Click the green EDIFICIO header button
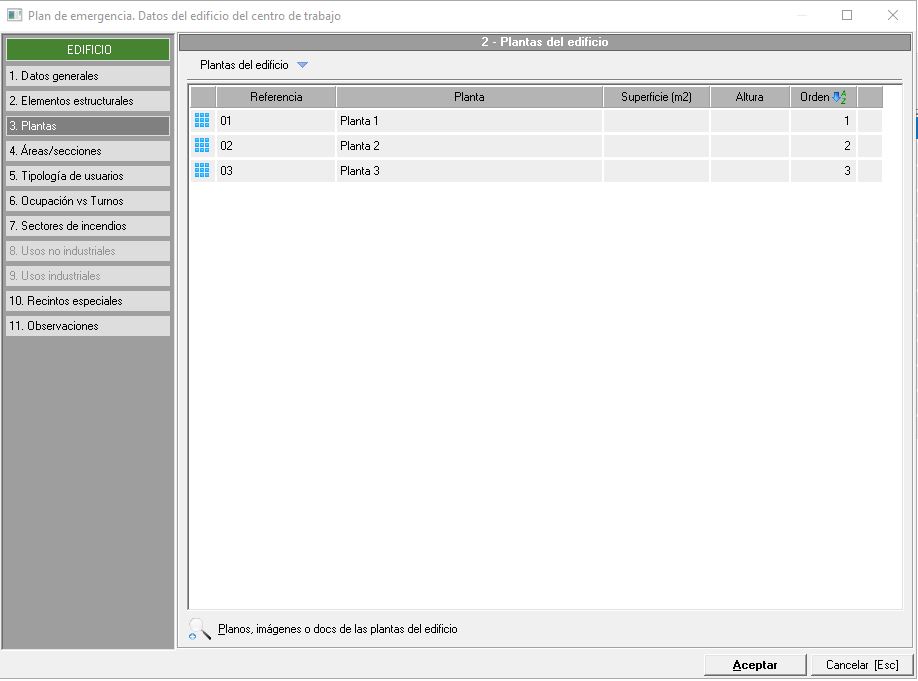Screen dimensions: 918x681 click(x=88, y=50)
